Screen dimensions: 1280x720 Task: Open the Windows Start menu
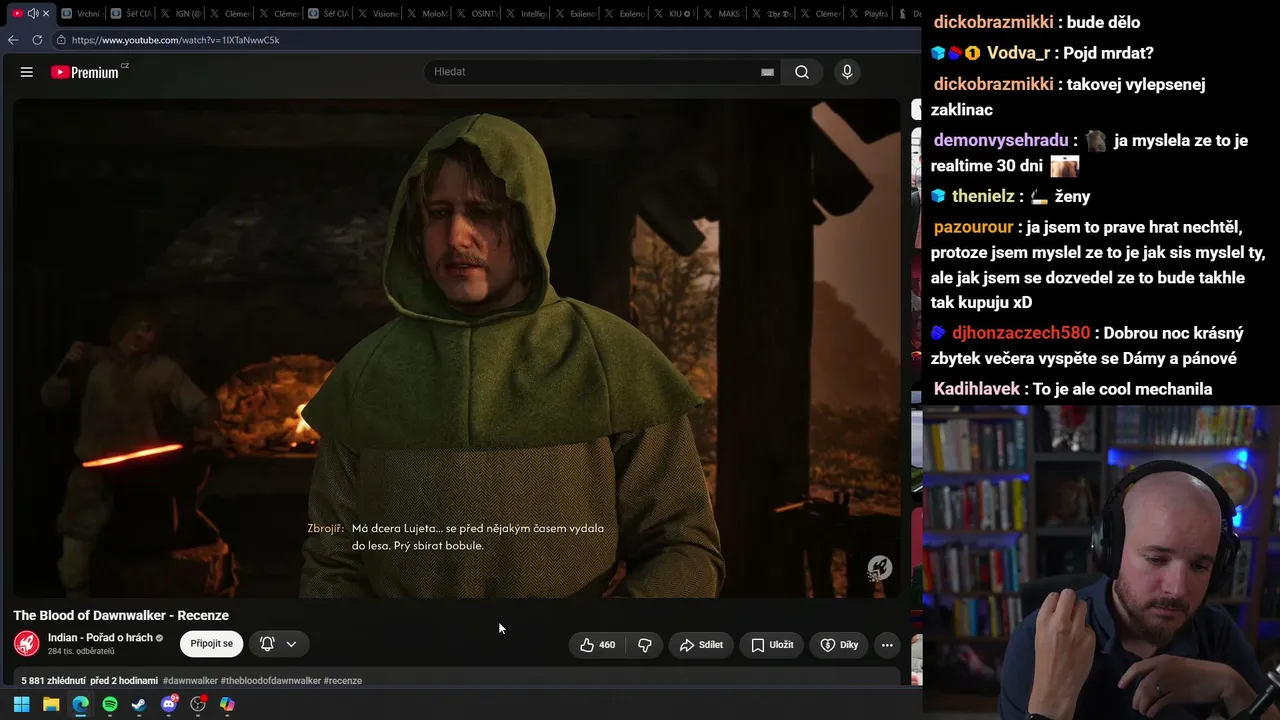coord(21,704)
